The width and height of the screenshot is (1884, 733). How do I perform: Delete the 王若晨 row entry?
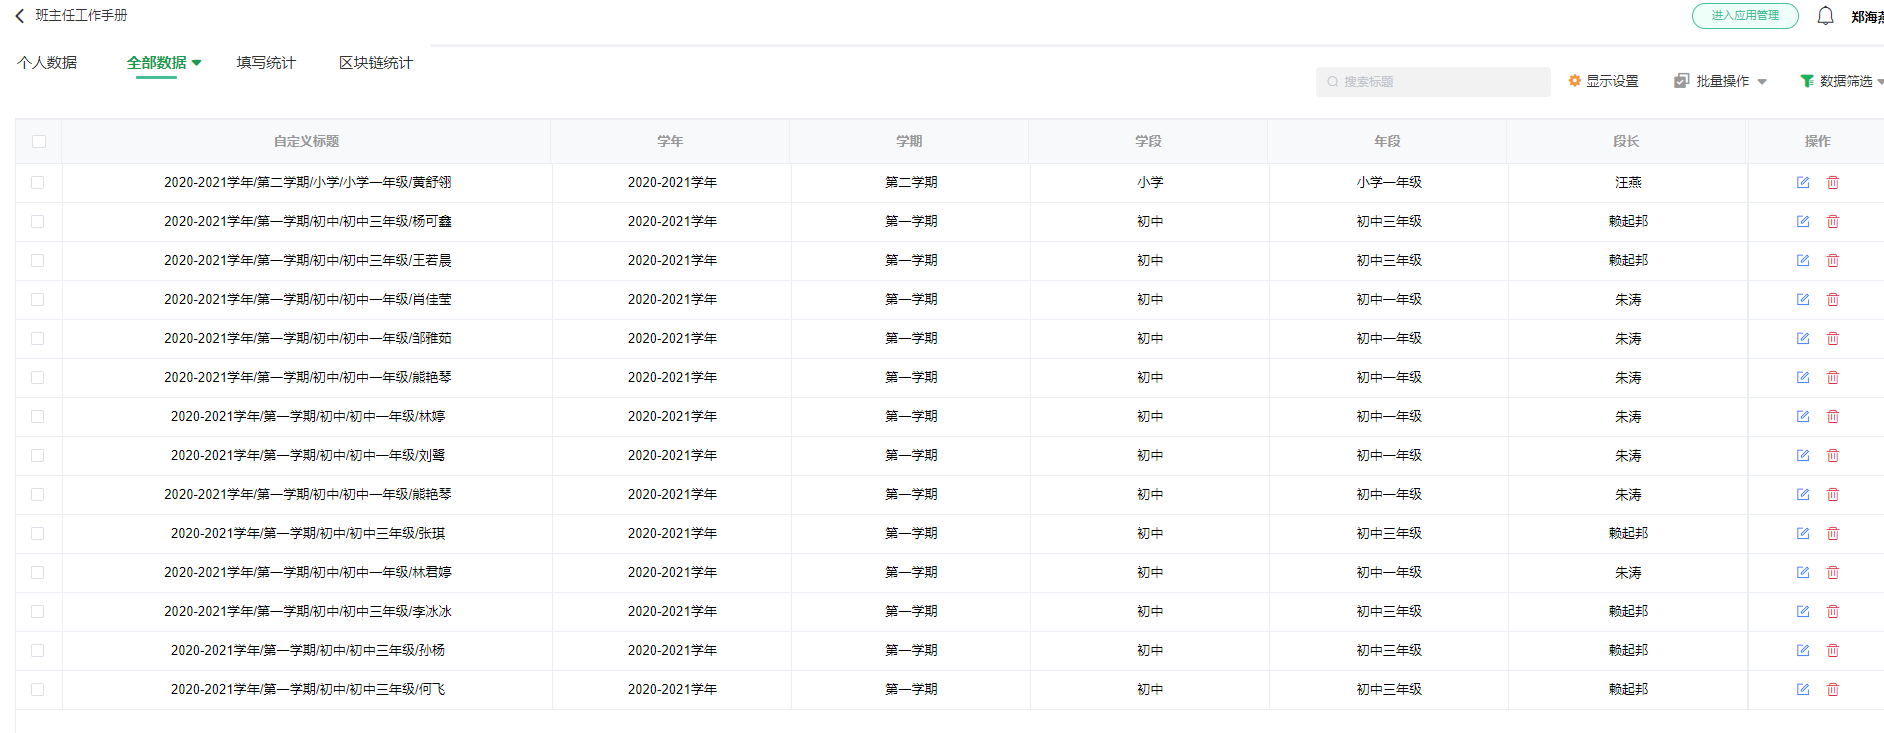(1833, 260)
